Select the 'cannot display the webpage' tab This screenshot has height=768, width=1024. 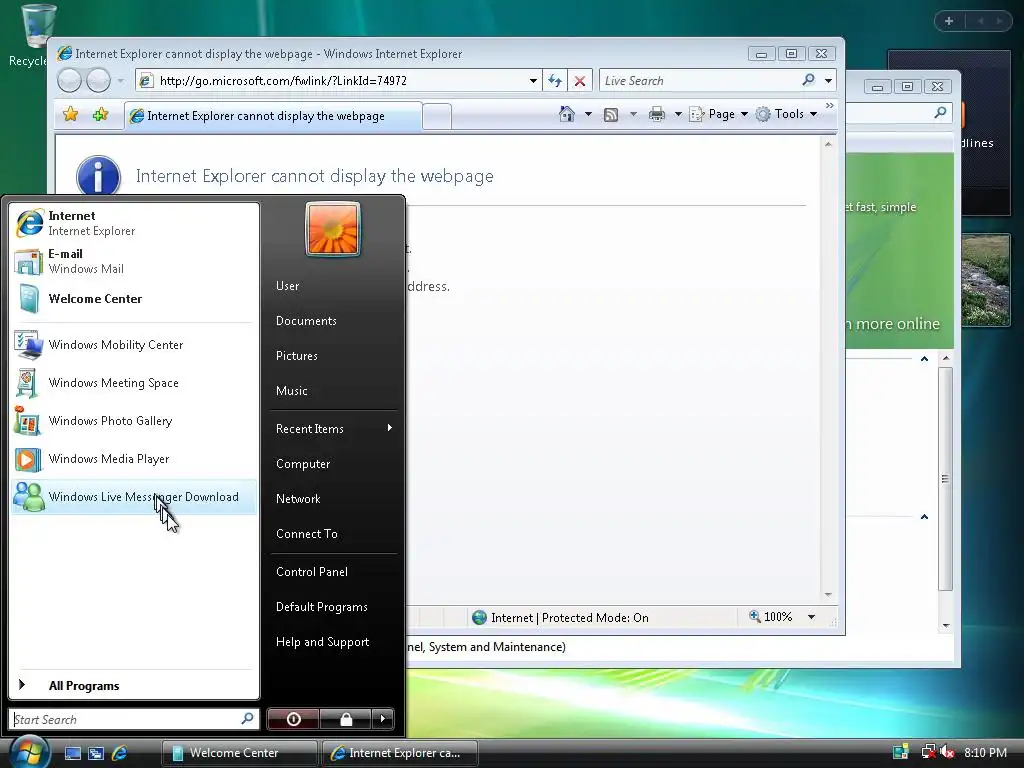click(x=273, y=116)
